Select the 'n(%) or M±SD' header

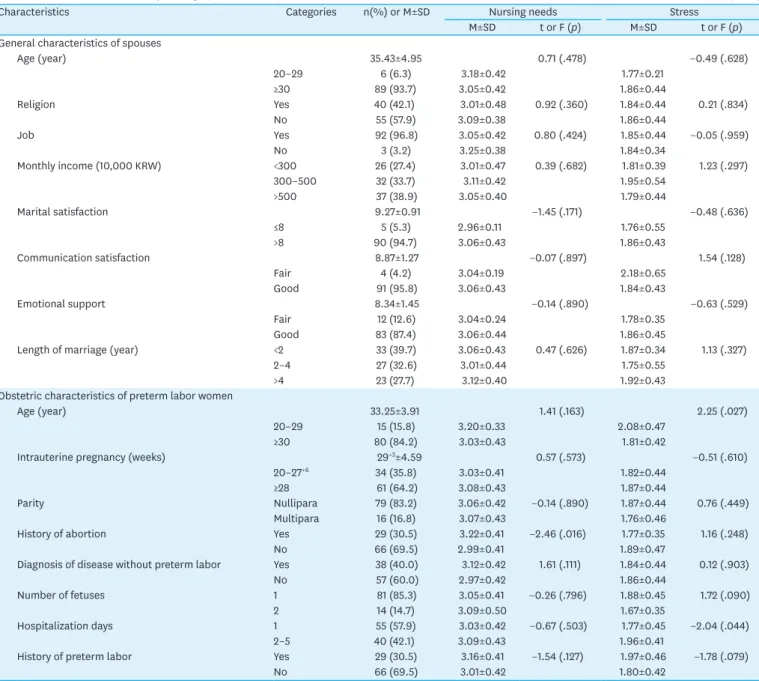(x=396, y=12)
